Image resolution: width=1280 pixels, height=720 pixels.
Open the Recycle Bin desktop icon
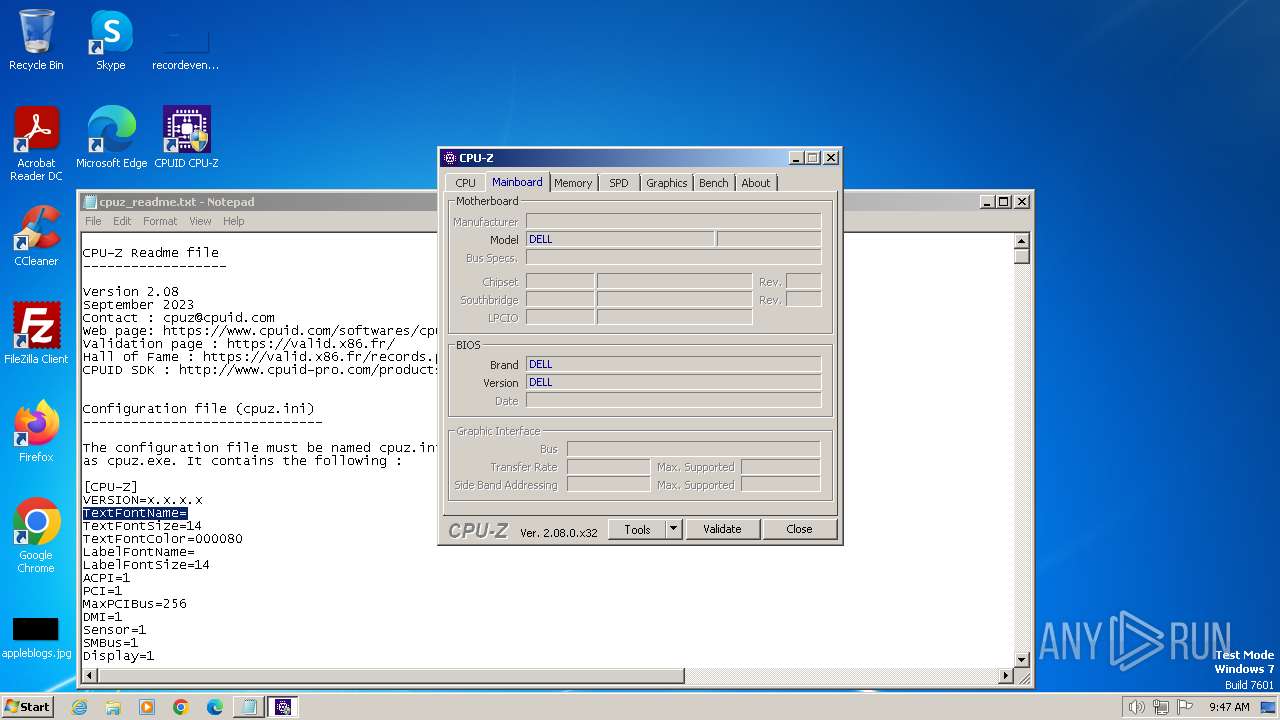(36, 40)
